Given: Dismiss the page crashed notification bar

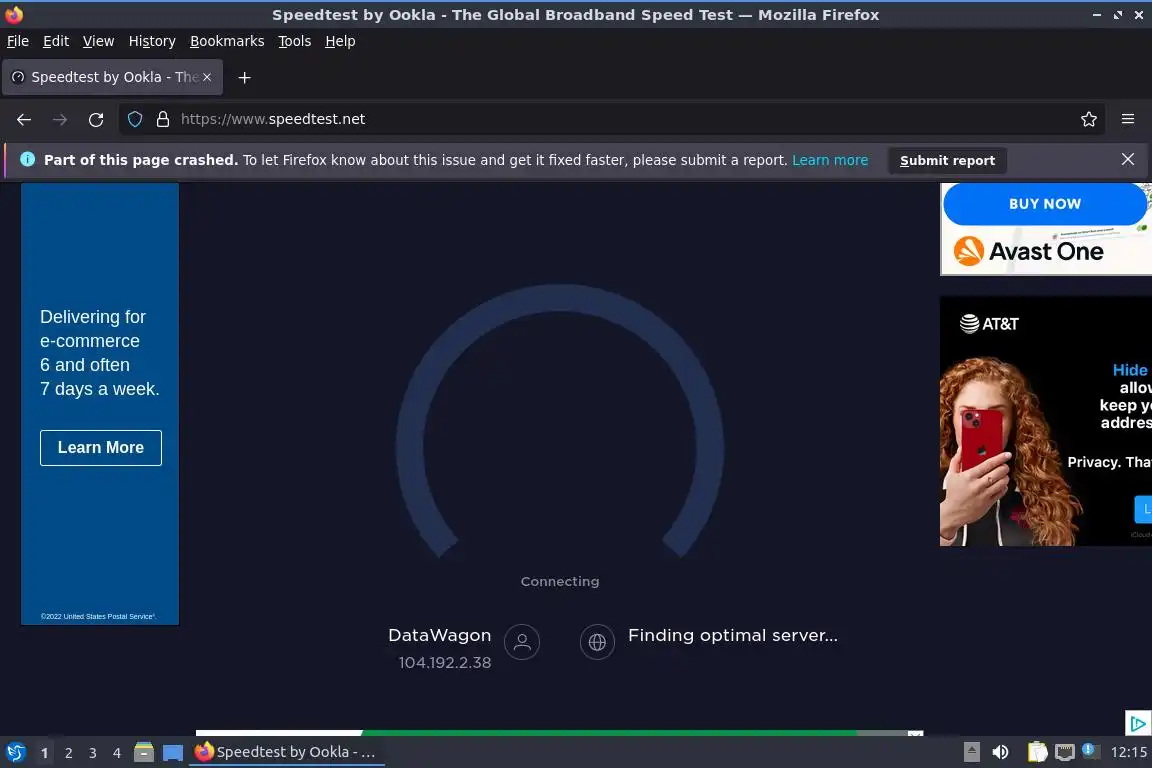Looking at the screenshot, I should pos(1128,159).
